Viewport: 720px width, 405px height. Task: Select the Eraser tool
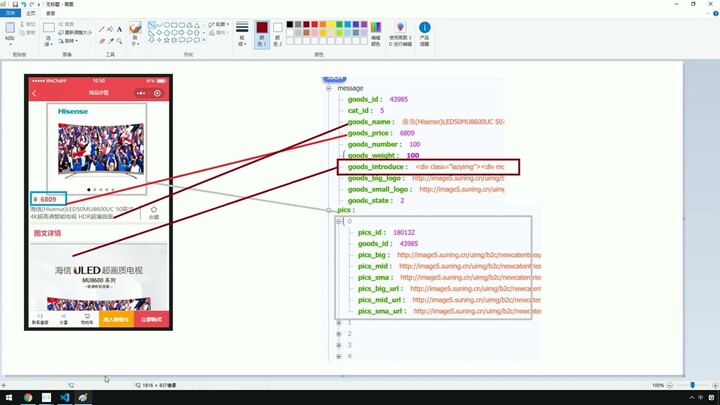[x=102, y=41]
